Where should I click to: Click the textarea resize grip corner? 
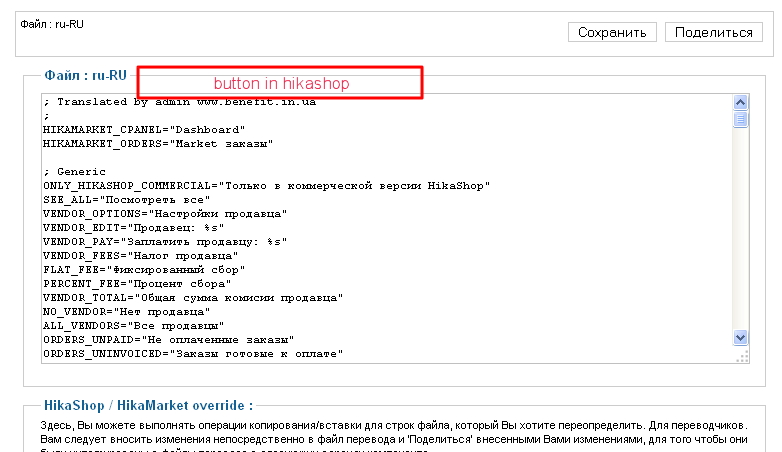click(742, 356)
